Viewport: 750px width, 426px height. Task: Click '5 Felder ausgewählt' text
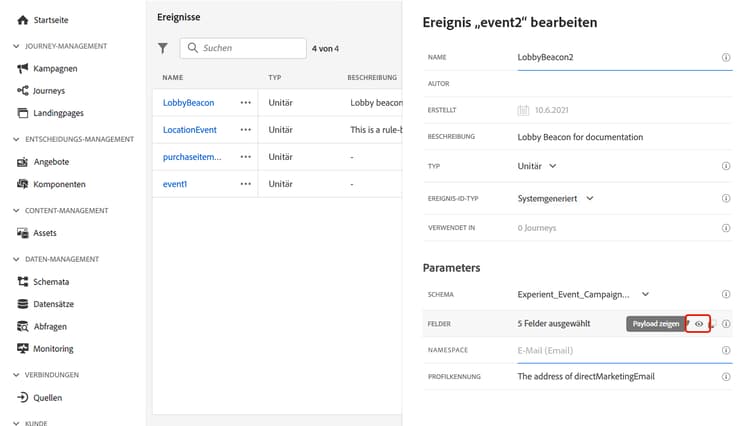(x=554, y=324)
